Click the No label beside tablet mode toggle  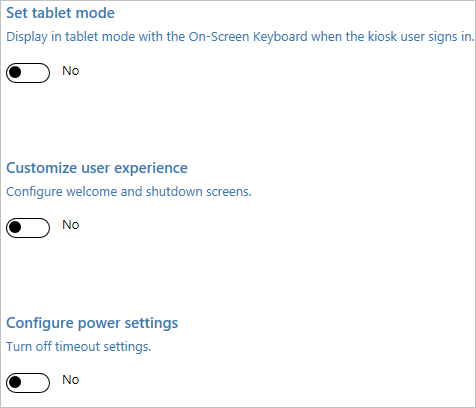coord(71,71)
